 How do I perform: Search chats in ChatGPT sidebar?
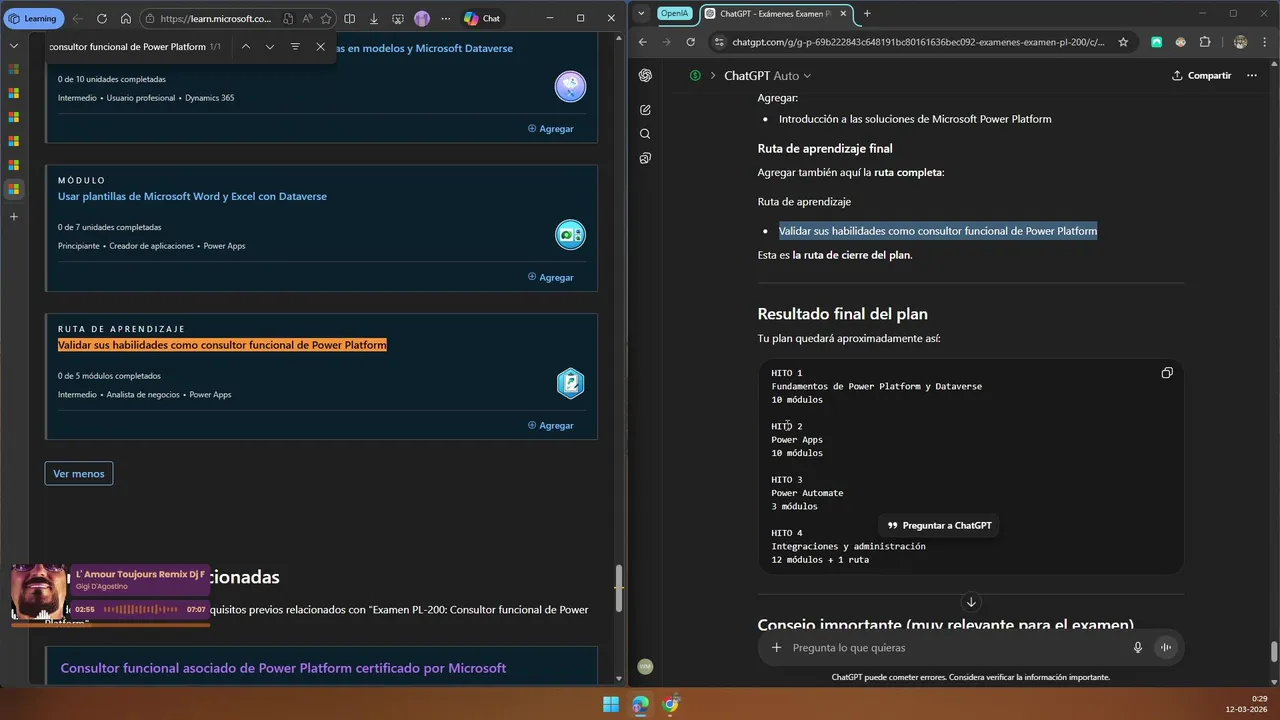tap(645, 134)
